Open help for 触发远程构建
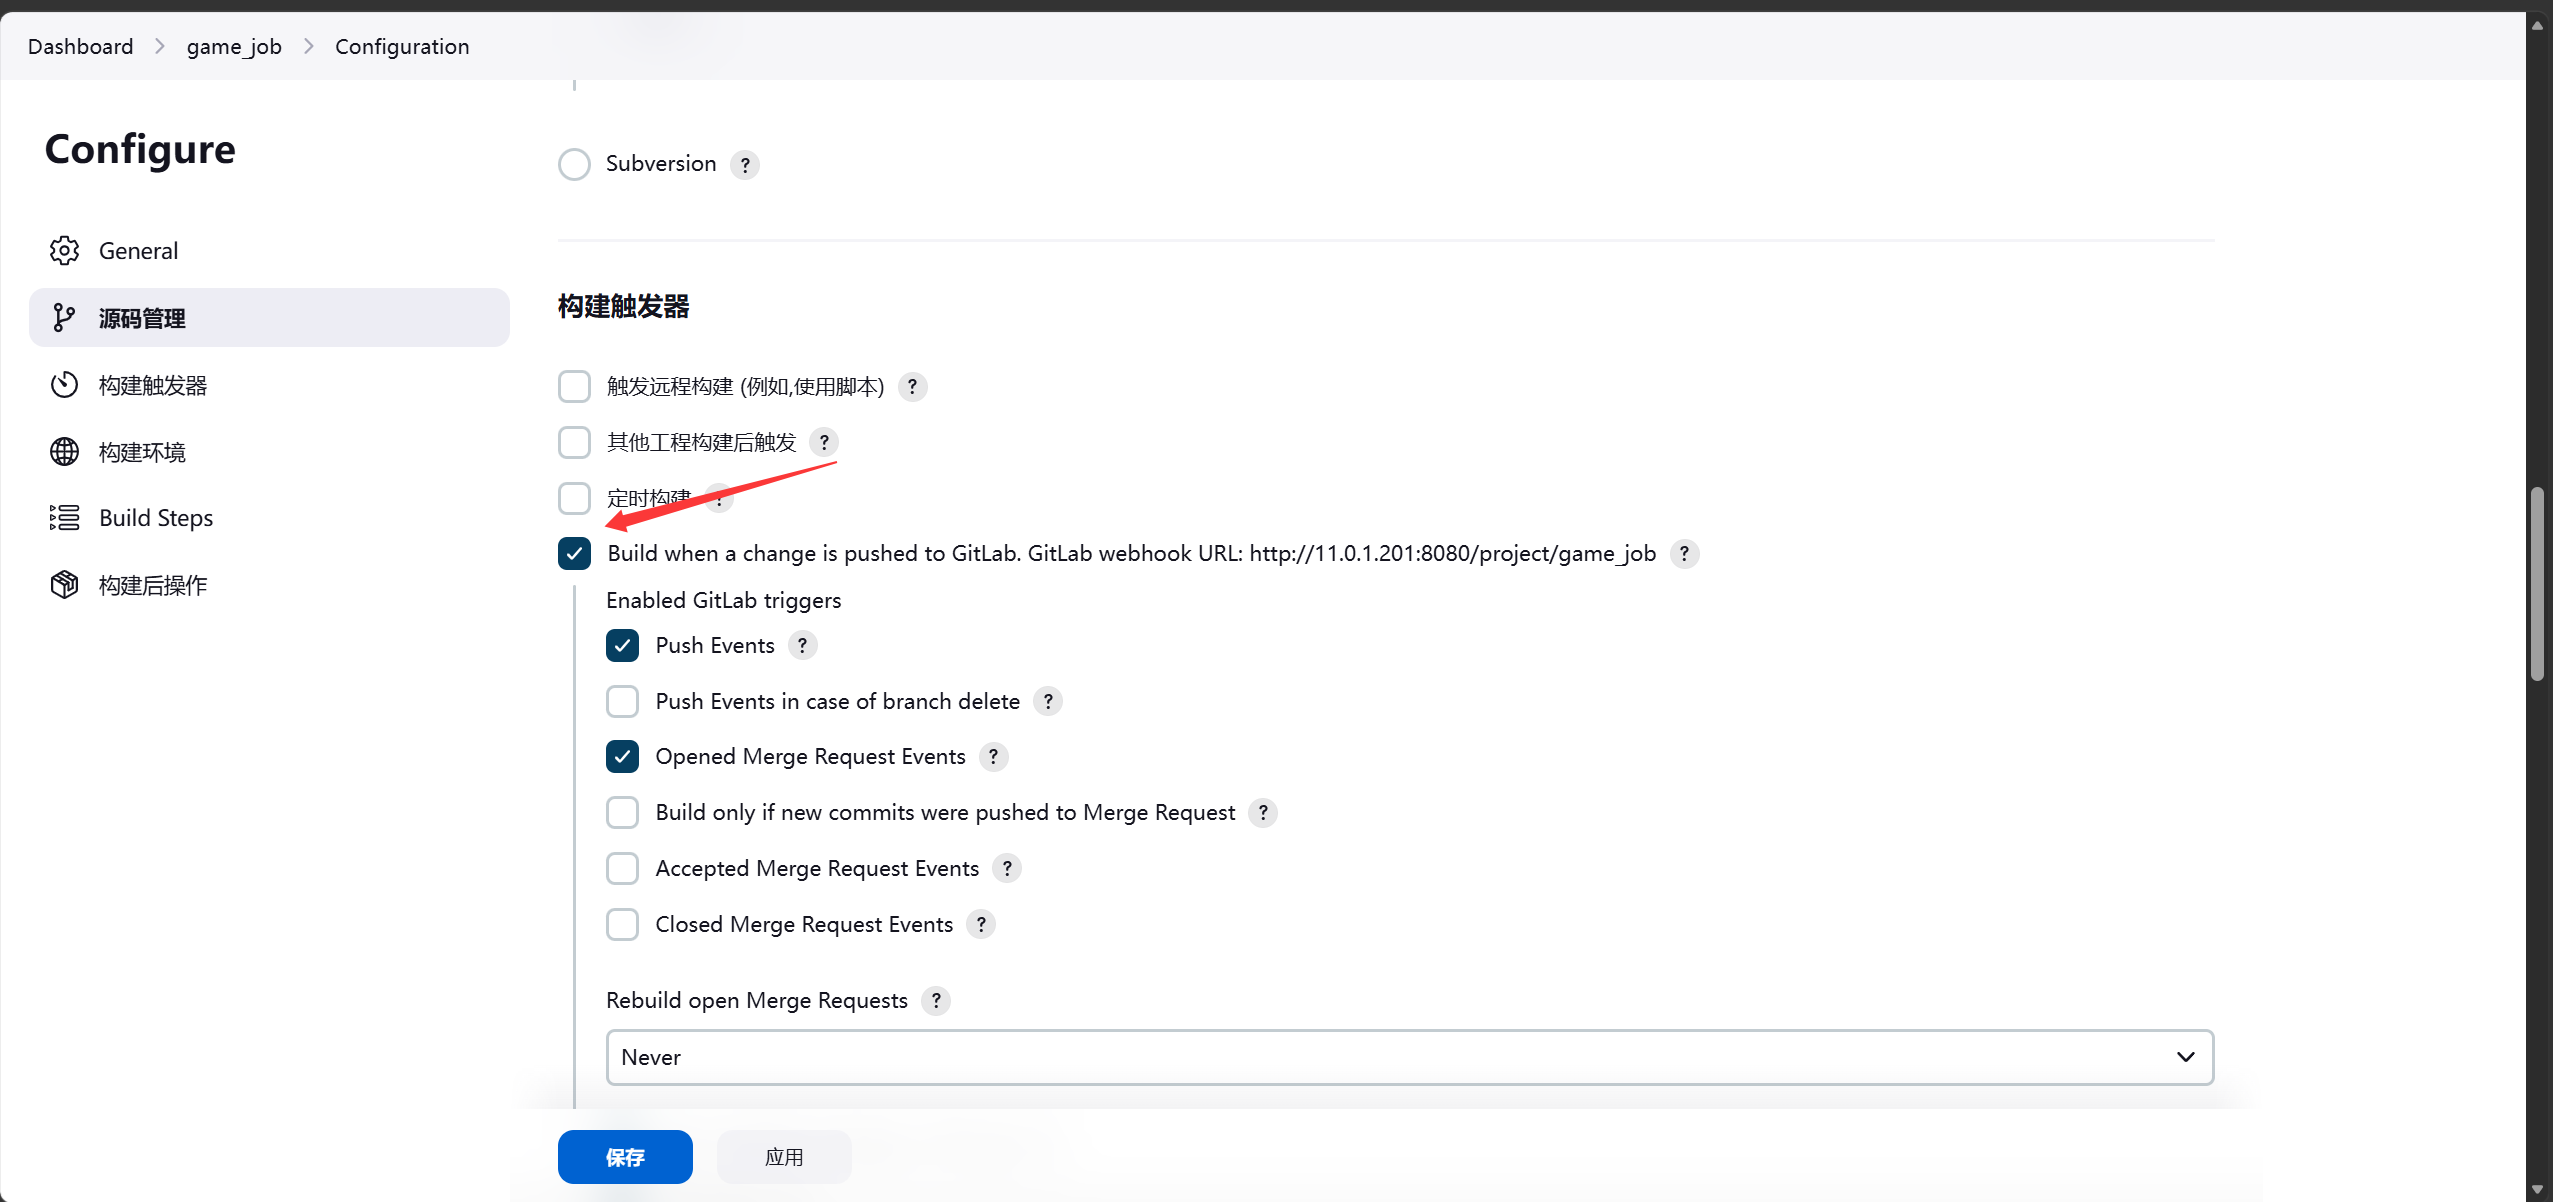 coord(912,387)
